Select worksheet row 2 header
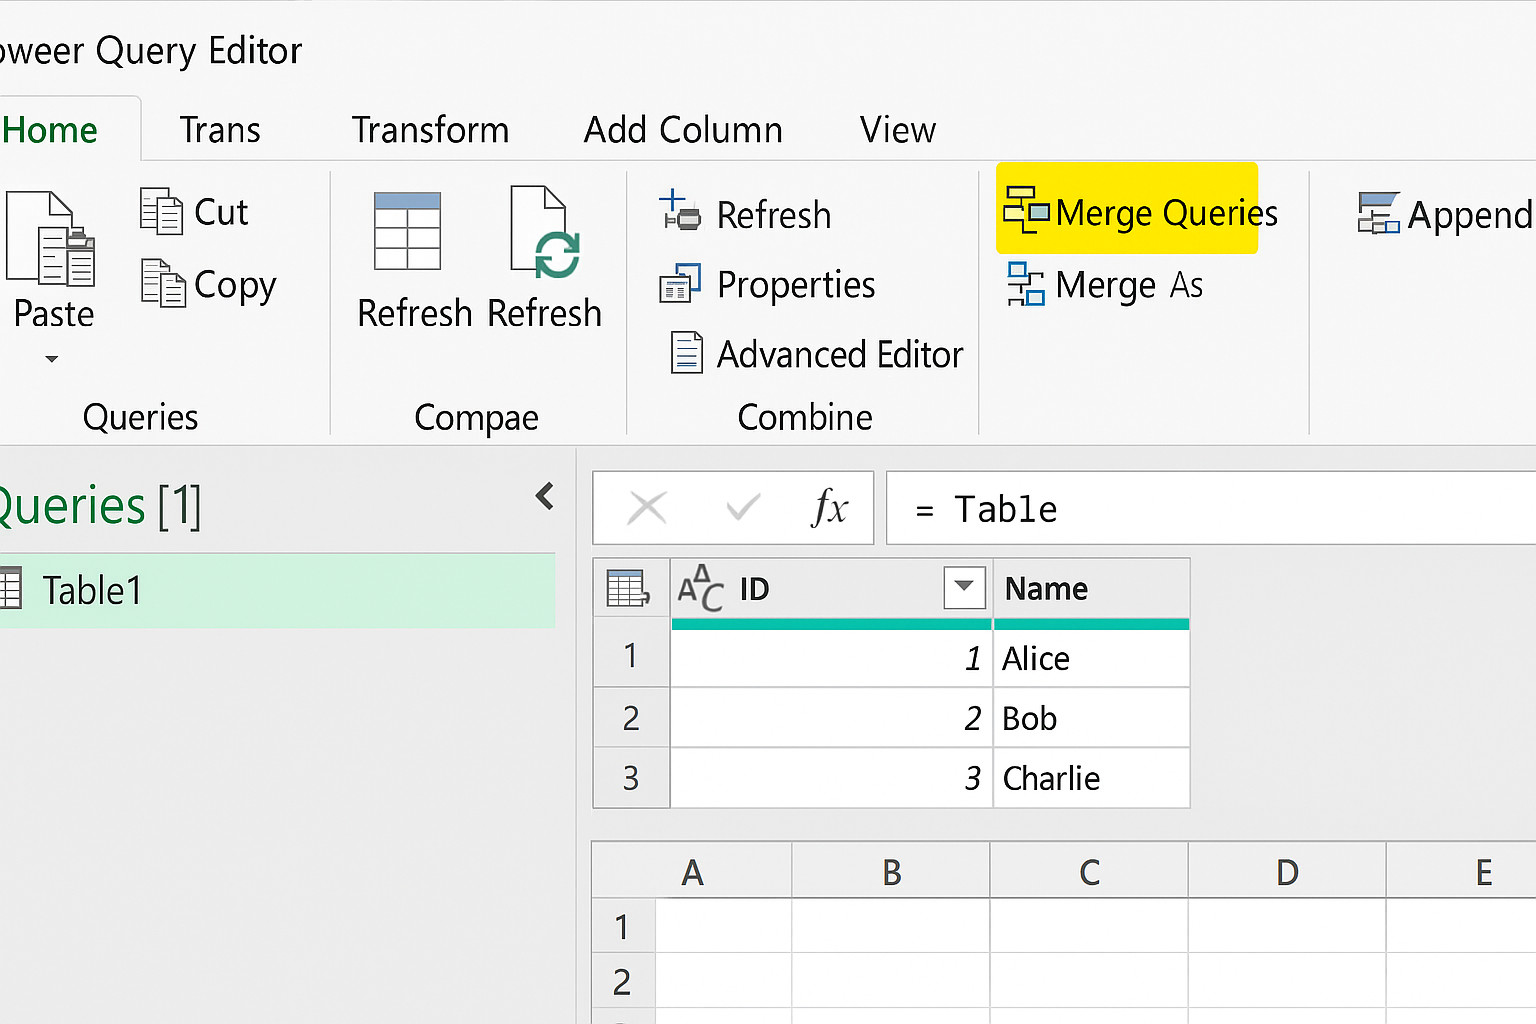 coord(624,981)
